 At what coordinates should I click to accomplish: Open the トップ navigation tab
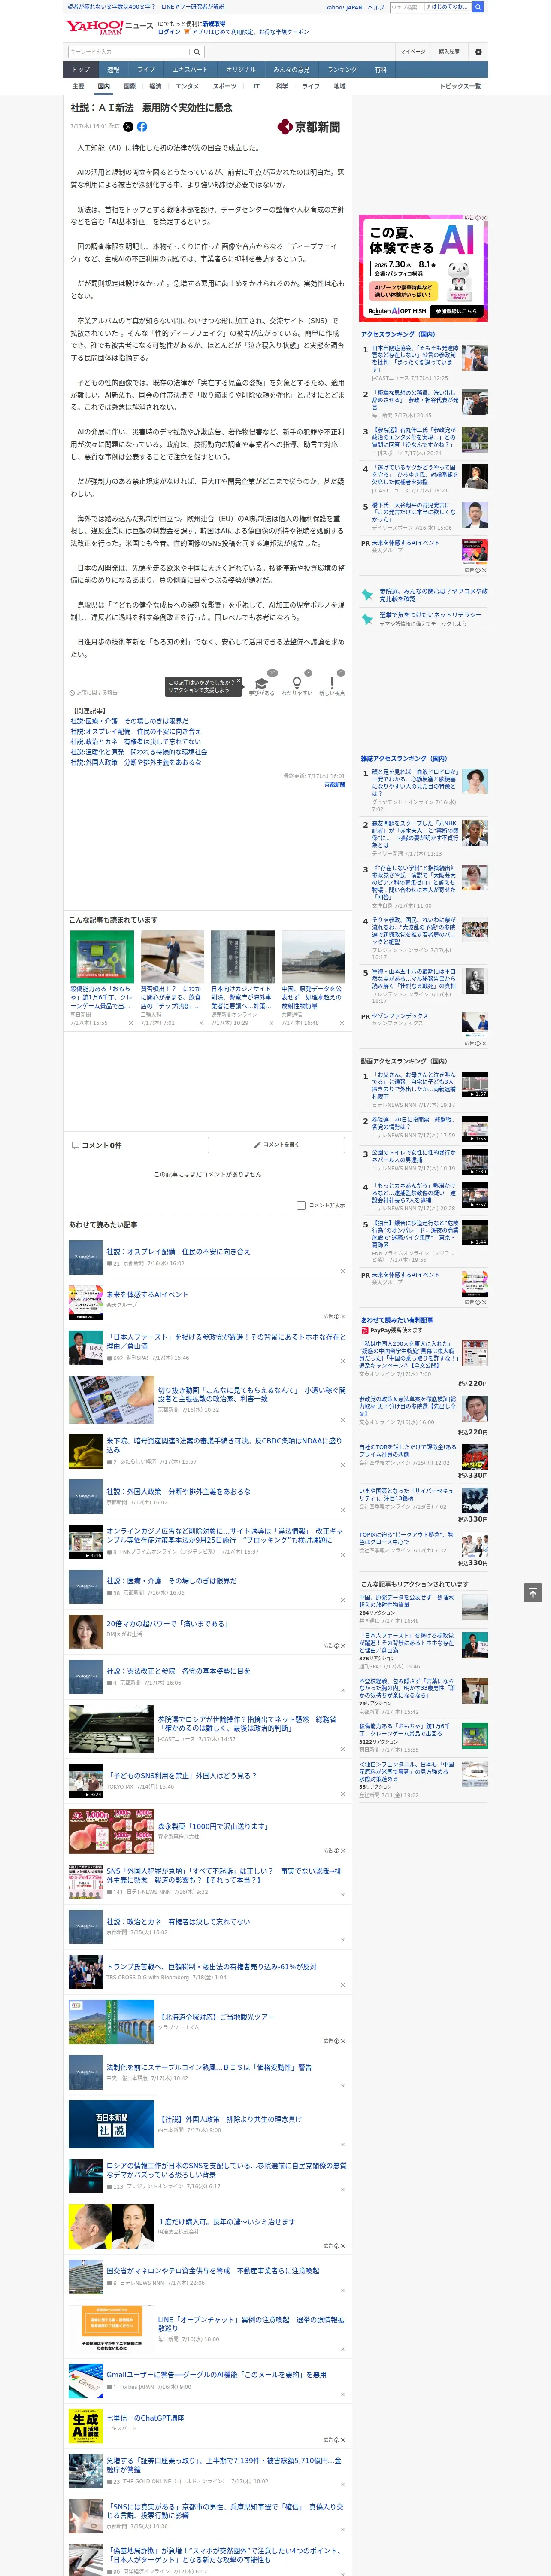point(81,70)
